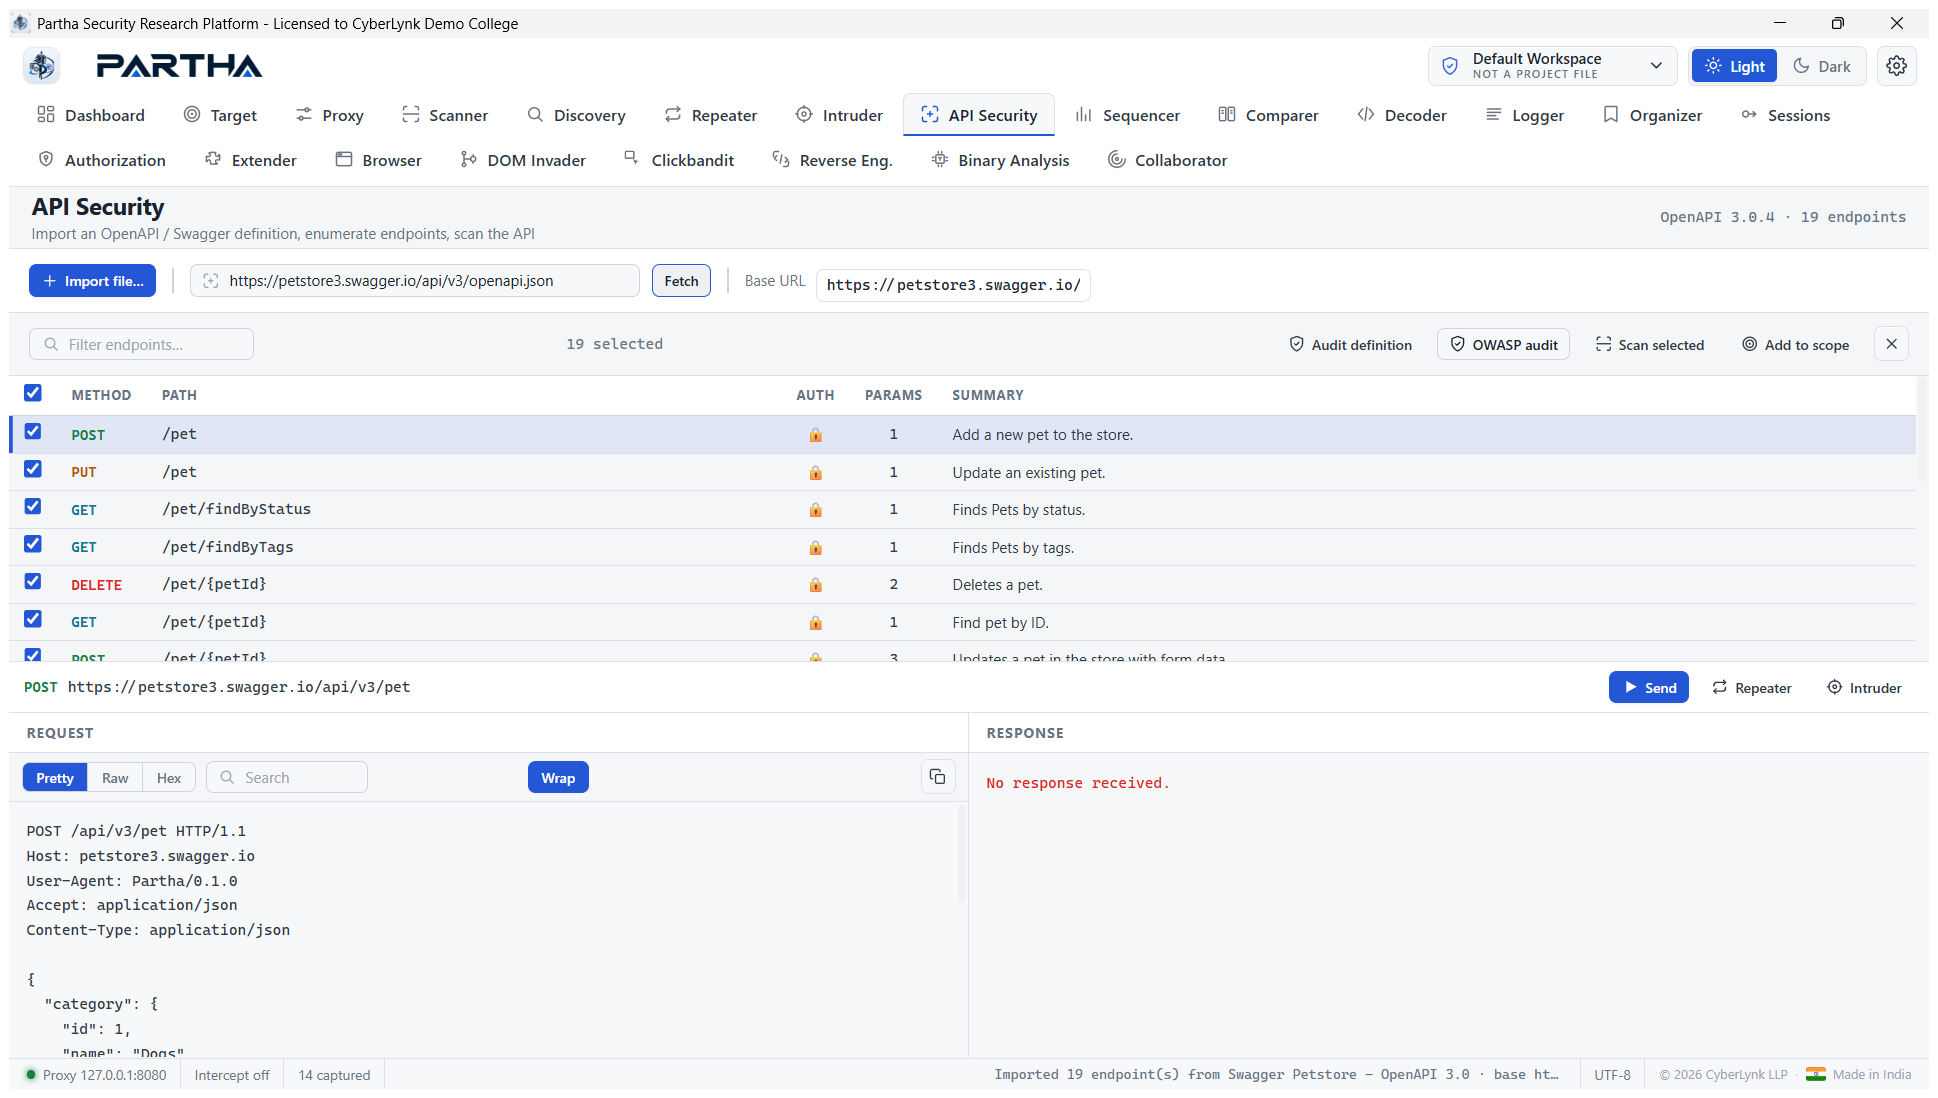Viewport: 1938px width, 1098px height.
Task: Click Scan selected
Action: click(x=1649, y=344)
